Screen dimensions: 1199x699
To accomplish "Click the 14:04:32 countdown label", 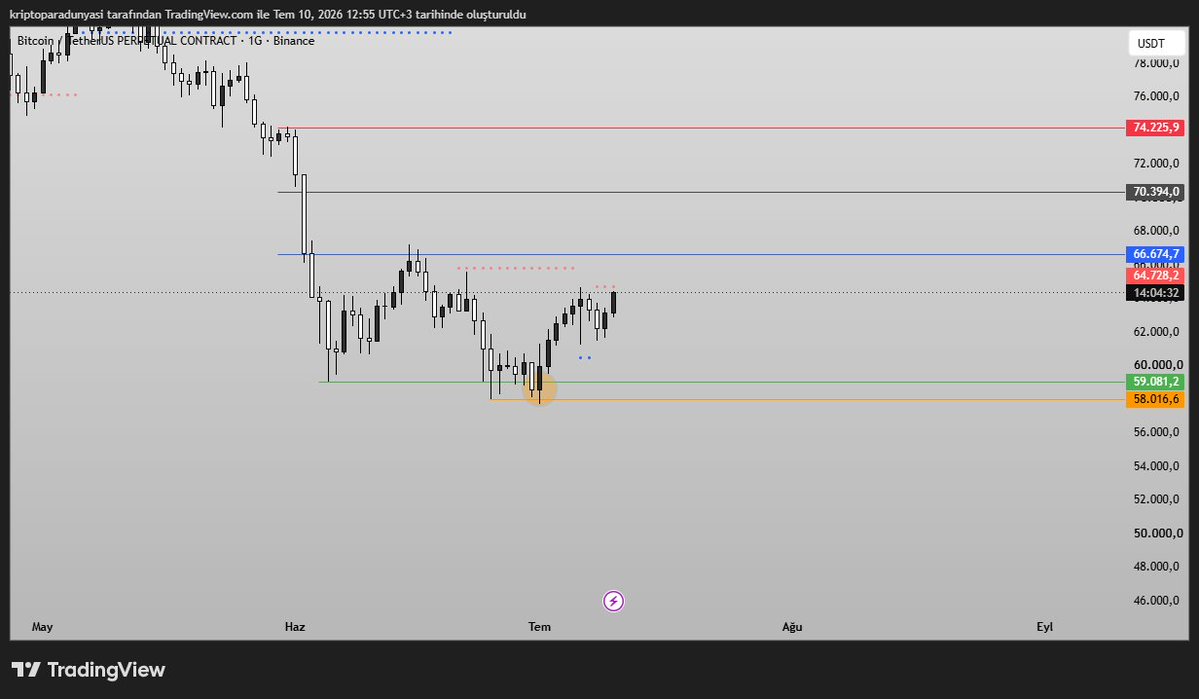I will click(1155, 293).
